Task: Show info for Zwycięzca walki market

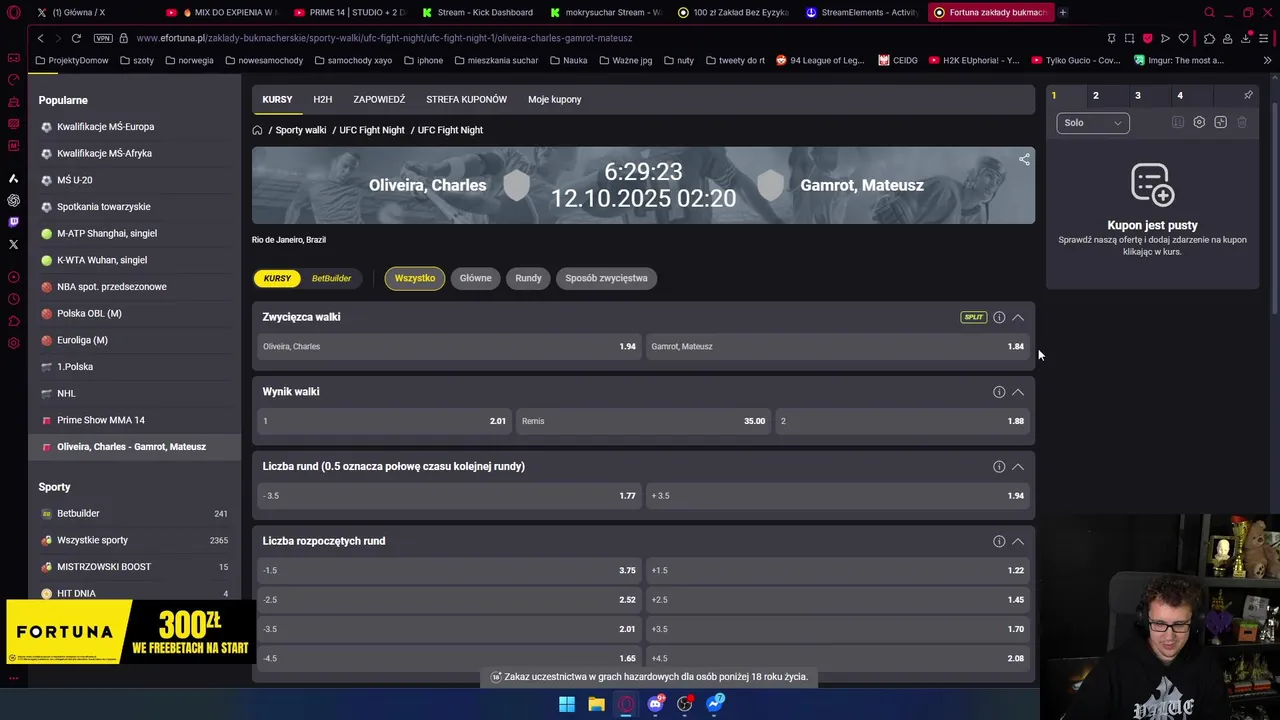Action: [x=999, y=317]
